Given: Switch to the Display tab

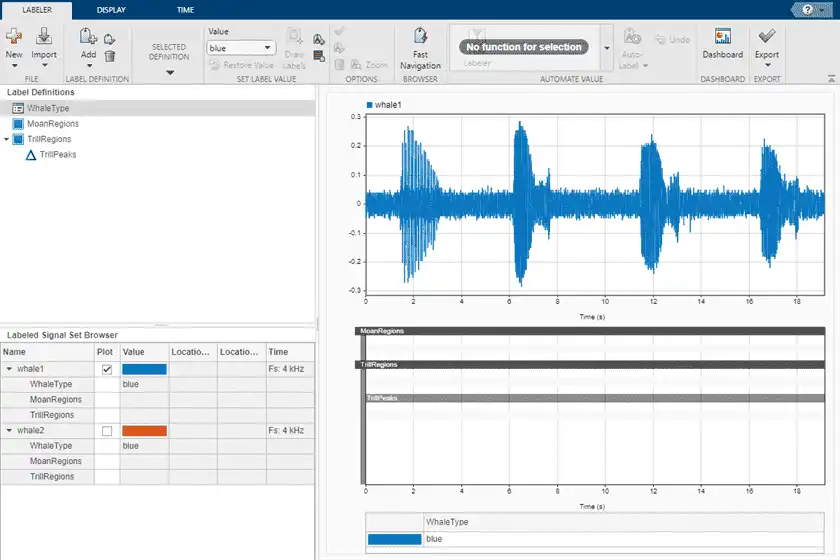Looking at the screenshot, I should [111, 9].
